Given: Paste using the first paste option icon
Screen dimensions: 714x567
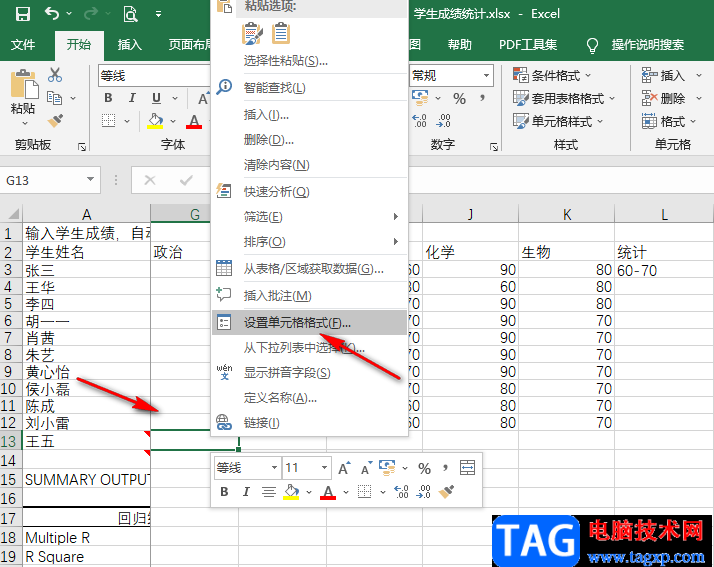Looking at the screenshot, I should click(252, 34).
